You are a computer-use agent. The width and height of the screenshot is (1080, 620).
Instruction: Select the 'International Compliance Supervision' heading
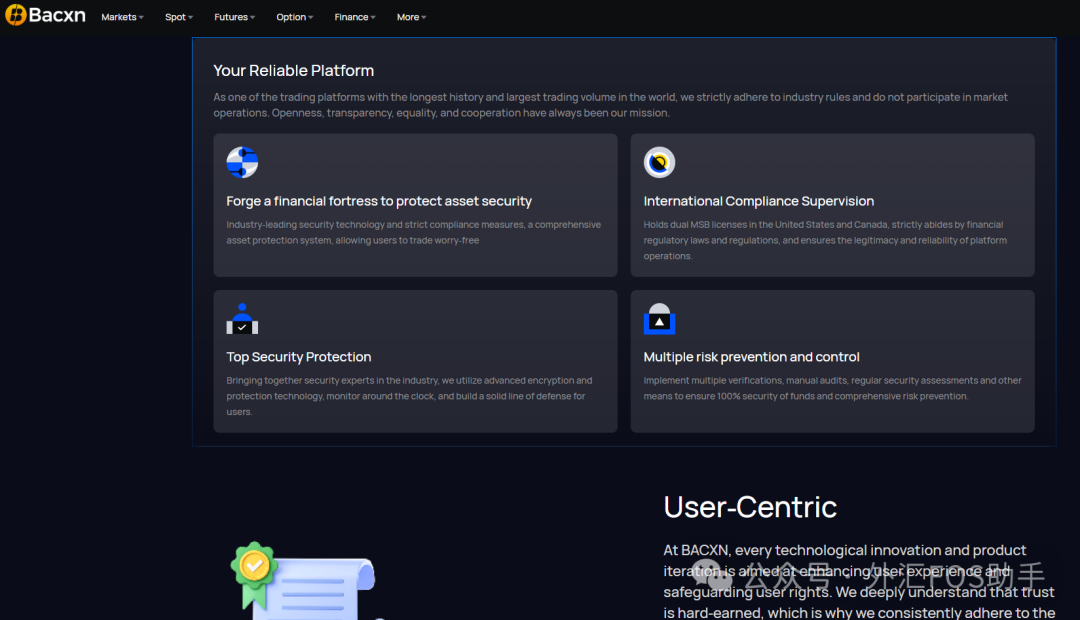click(758, 201)
